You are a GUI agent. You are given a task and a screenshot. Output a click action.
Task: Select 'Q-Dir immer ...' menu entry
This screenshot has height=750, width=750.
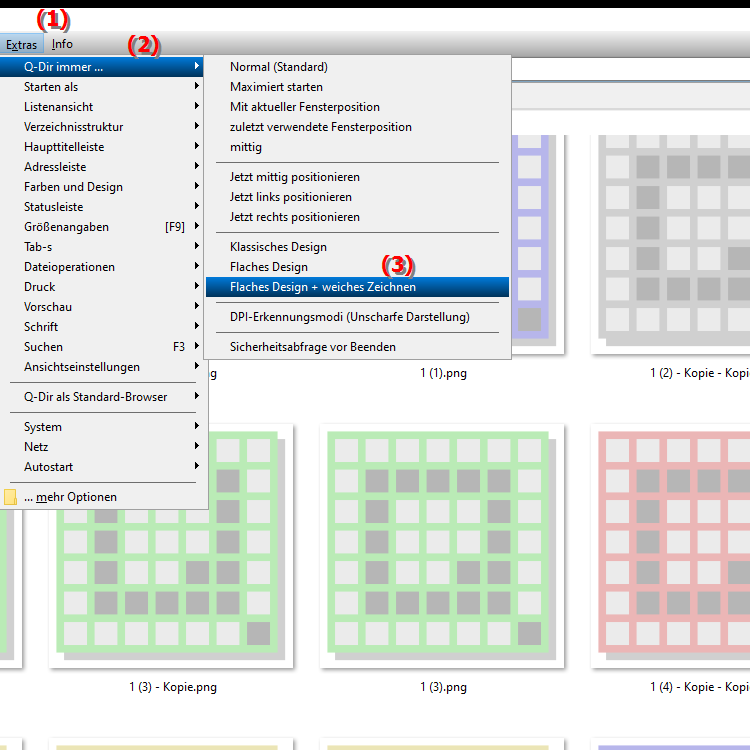[101, 67]
